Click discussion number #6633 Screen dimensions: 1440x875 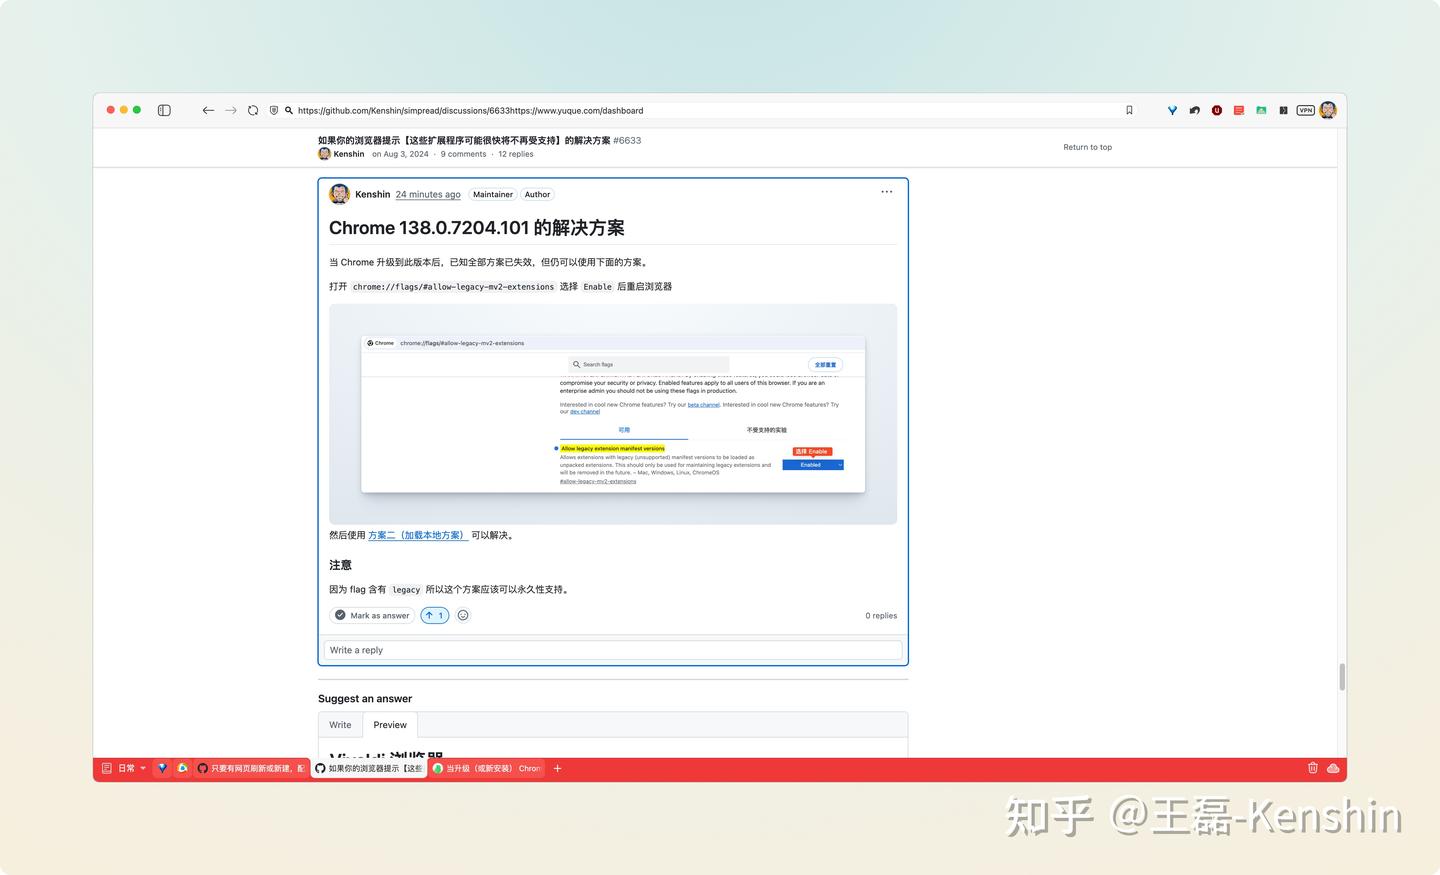(627, 140)
